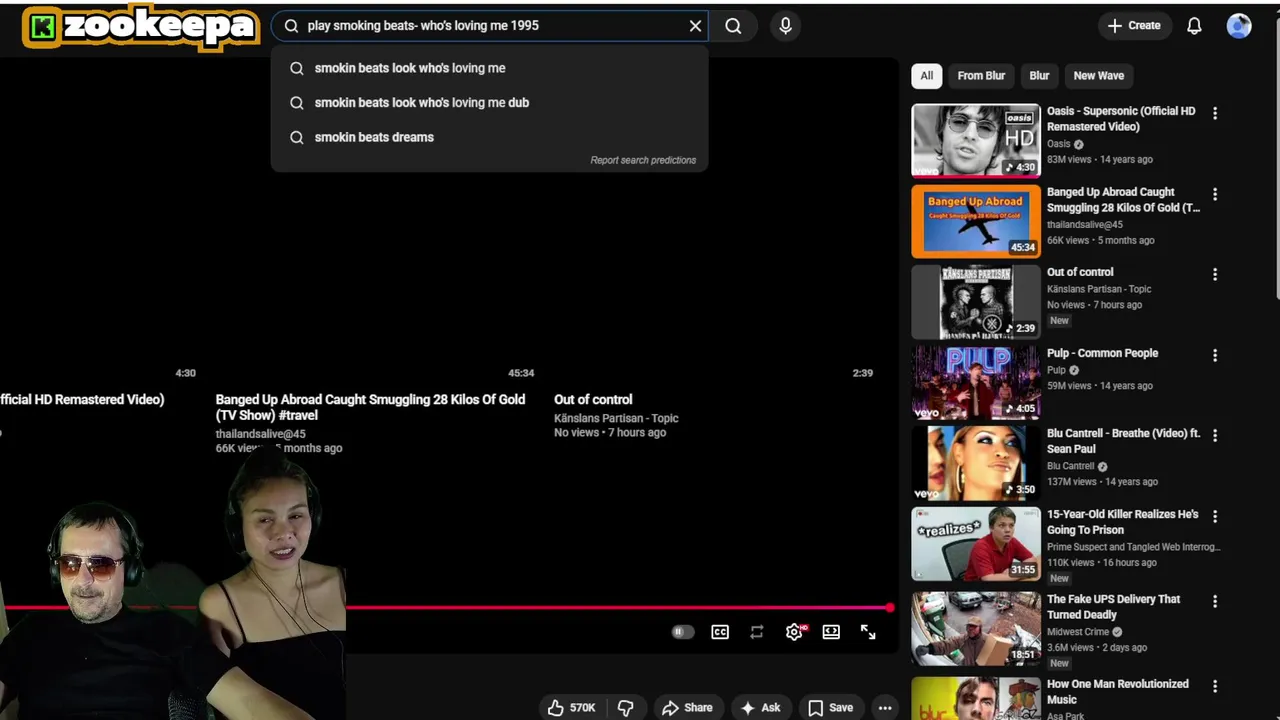Click sidebar channel name Midwest Crime
The image size is (1280, 720).
pos(1078,632)
